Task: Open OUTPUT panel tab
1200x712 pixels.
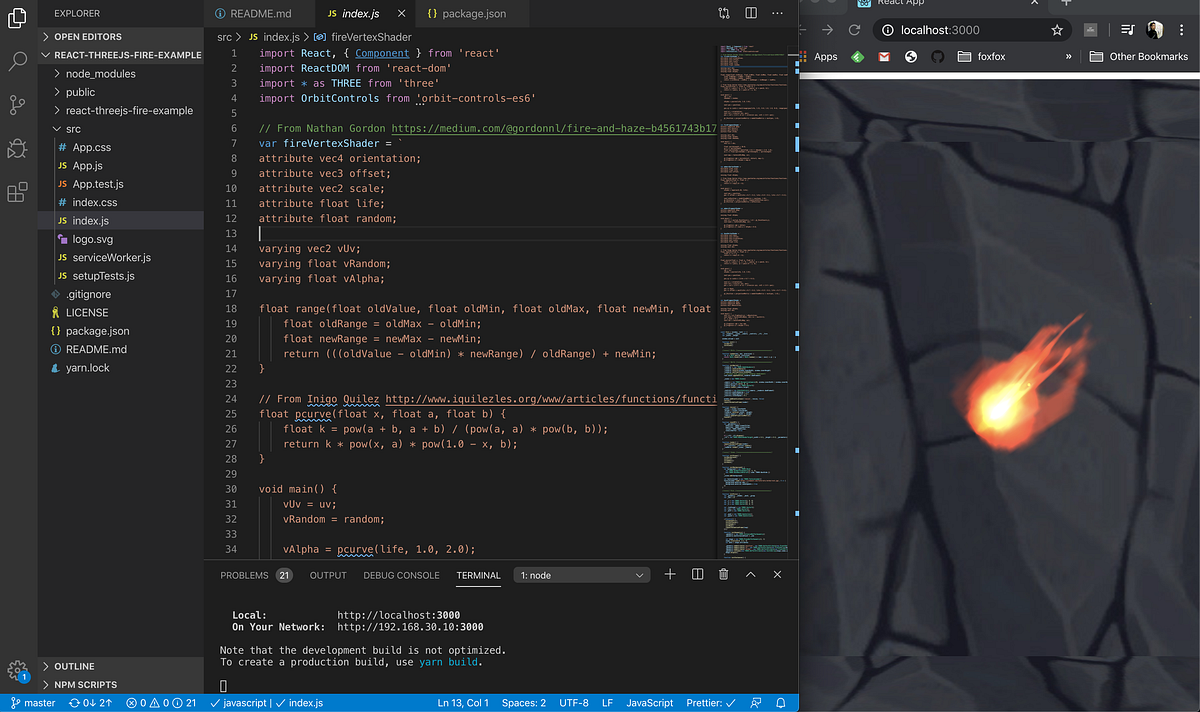Action: point(328,575)
